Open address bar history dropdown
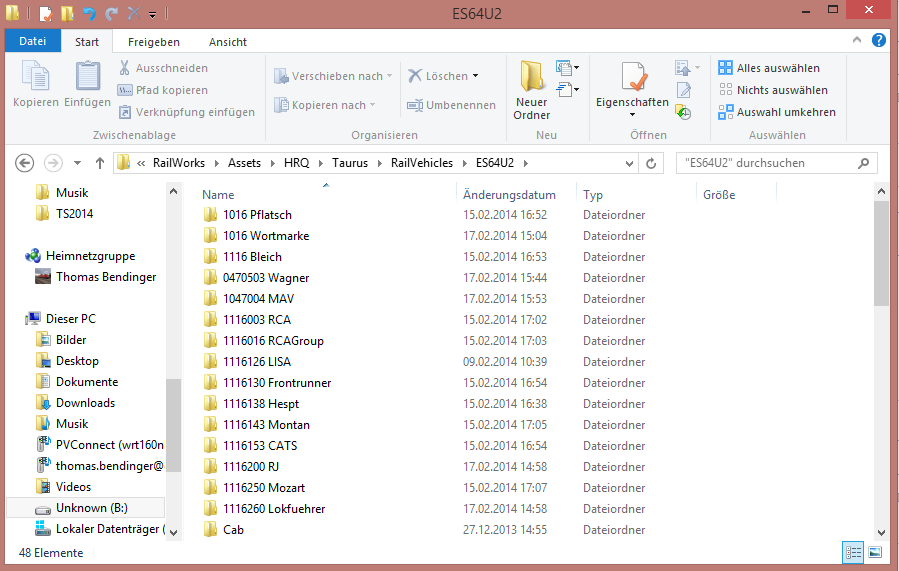Viewport: 899px width, 571px height. (x=629, y=163)
